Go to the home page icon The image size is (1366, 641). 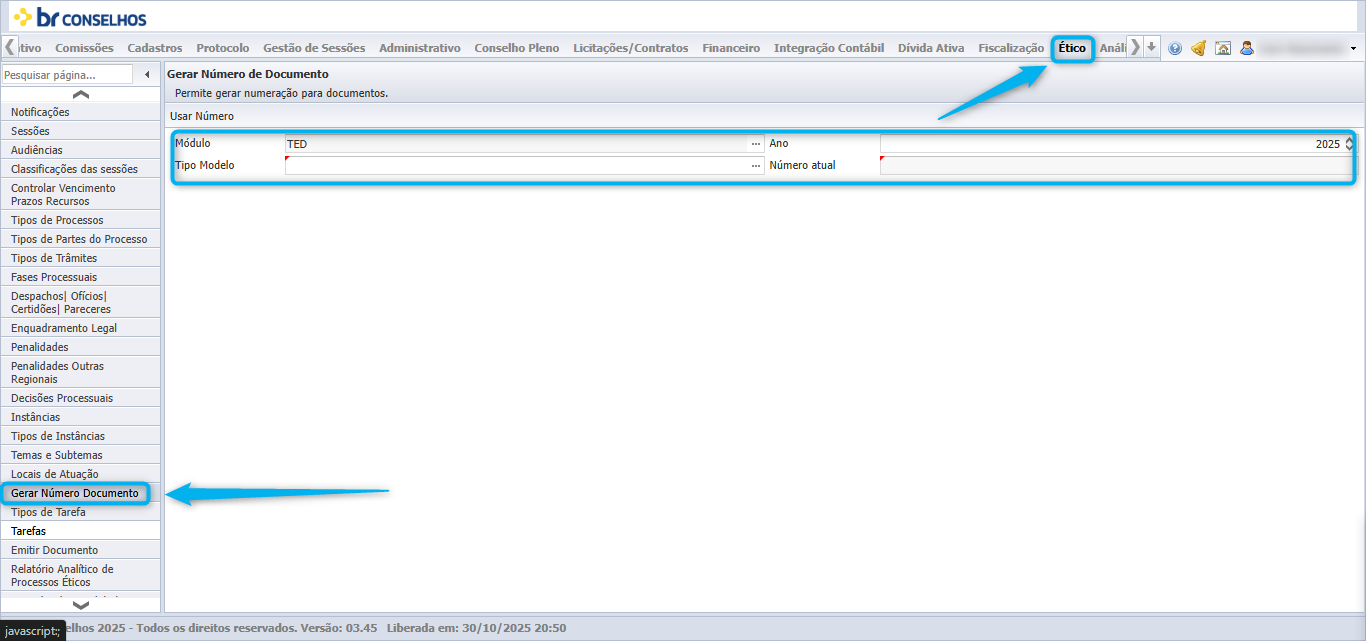coord(1223,48)
